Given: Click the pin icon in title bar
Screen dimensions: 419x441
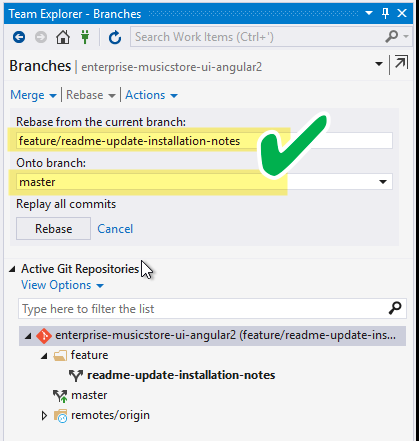Looking at the screenshot, I should tap(385, 13).
